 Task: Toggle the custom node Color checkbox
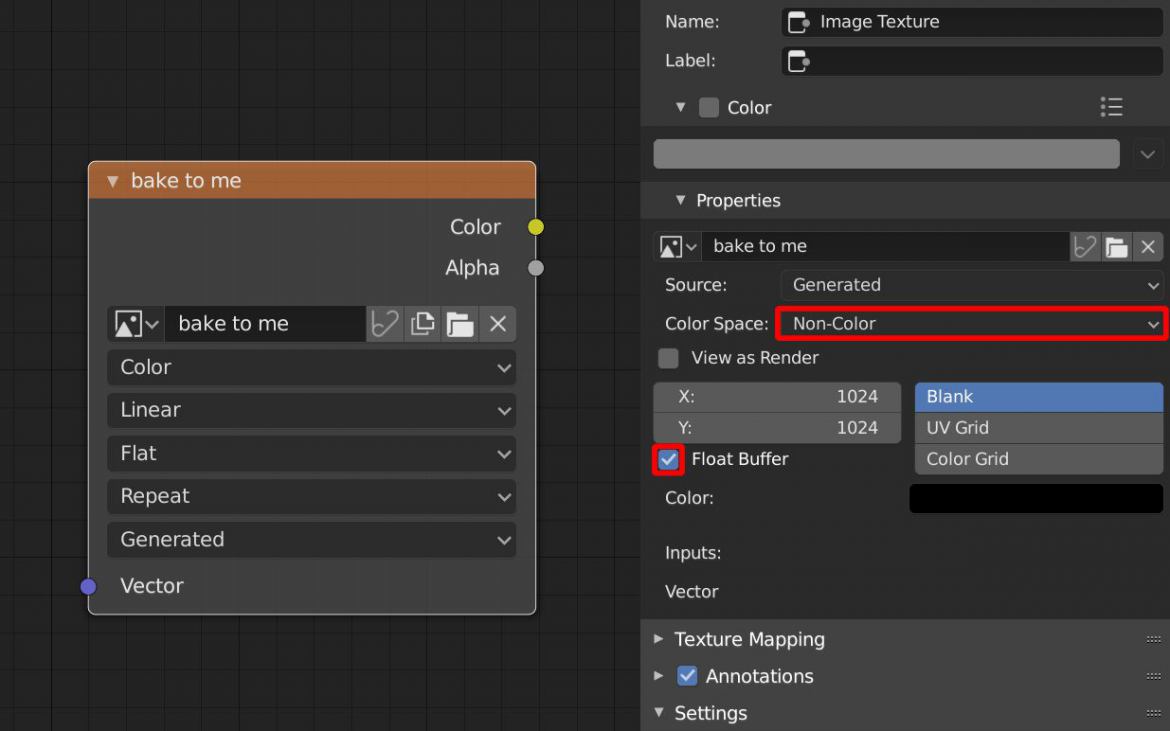[709, 108]
